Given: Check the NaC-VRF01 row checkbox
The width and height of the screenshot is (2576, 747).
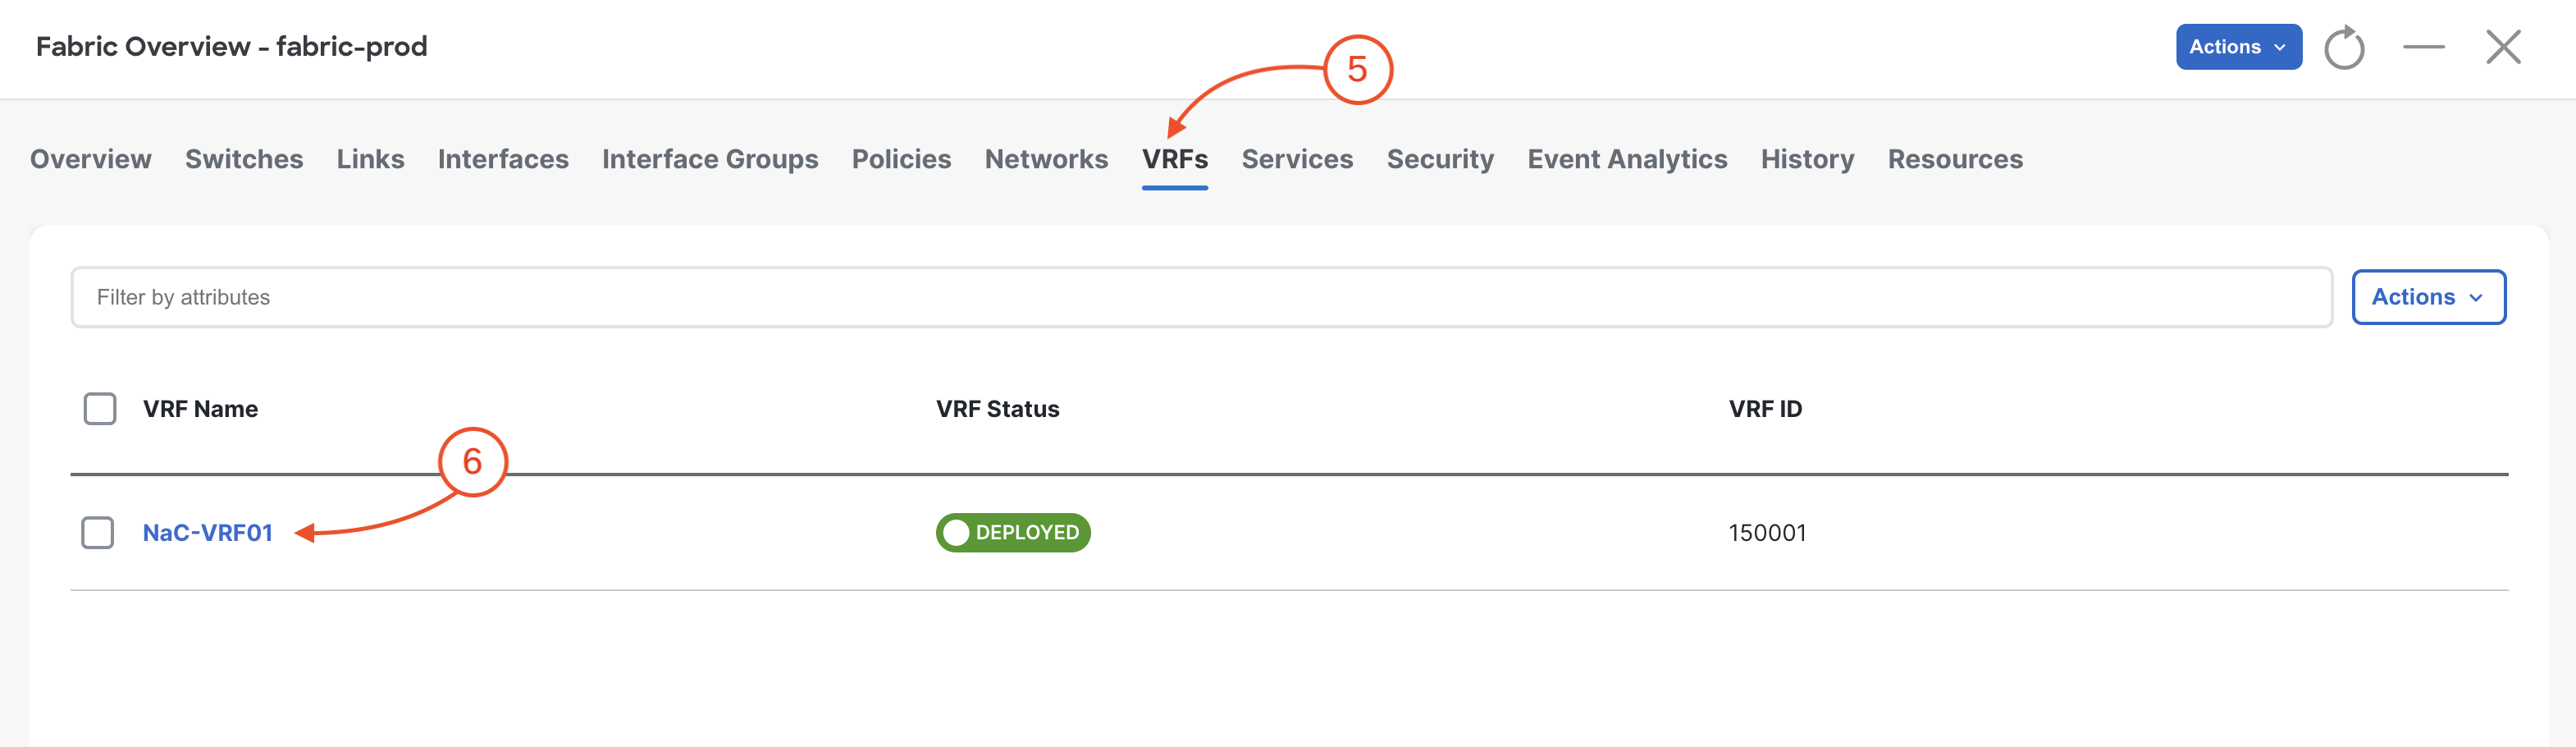Looking at the screenshot, I should point(98,532).
